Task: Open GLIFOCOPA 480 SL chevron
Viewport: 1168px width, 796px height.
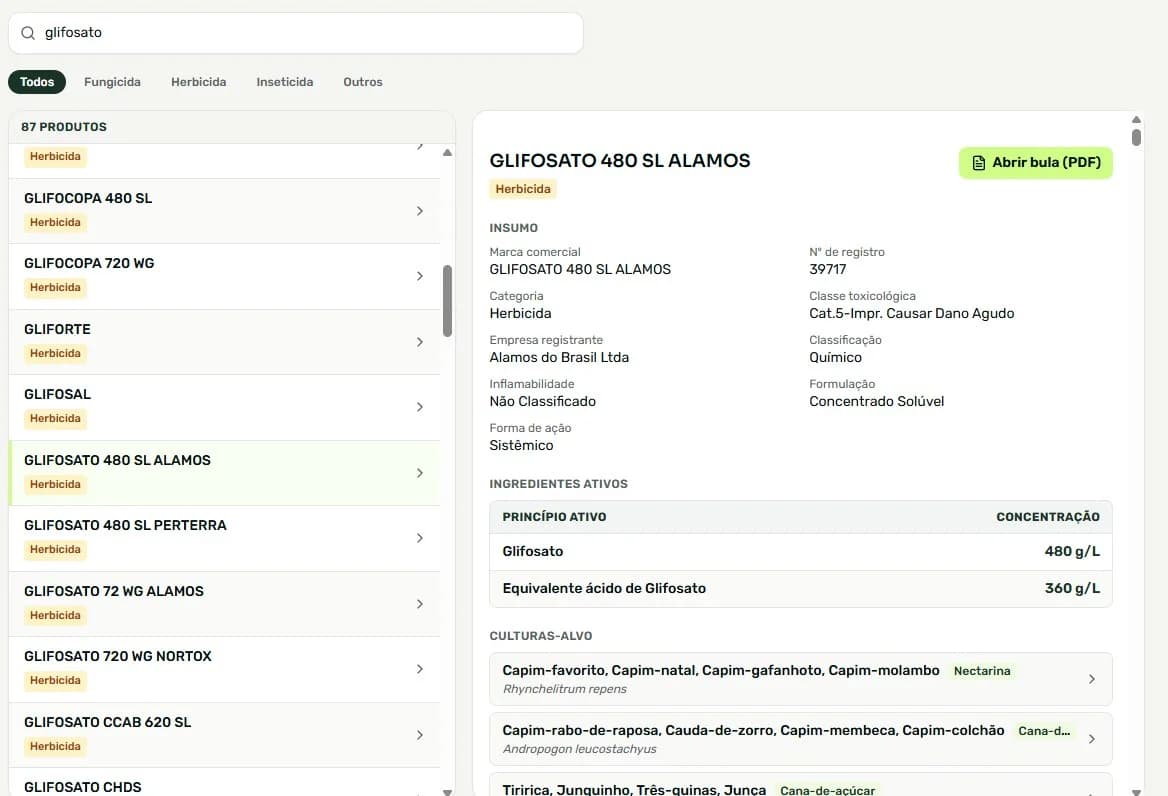Action: [x=420, y=211]
